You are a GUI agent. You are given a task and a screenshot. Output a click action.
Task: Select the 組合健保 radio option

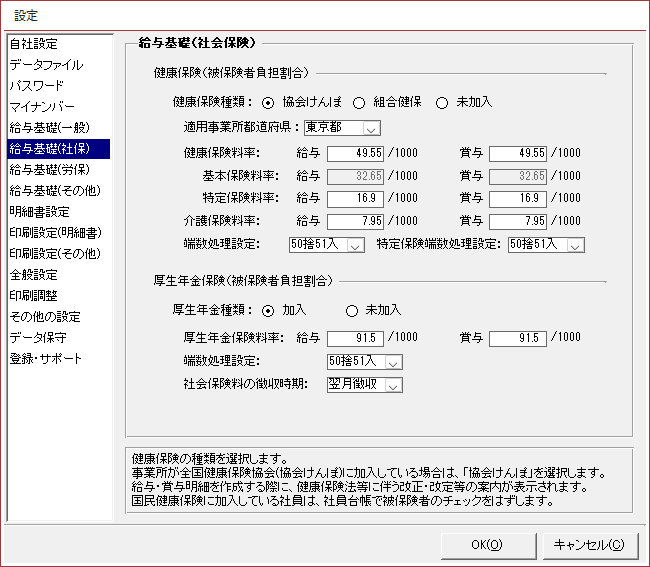(x=359, y=102)
